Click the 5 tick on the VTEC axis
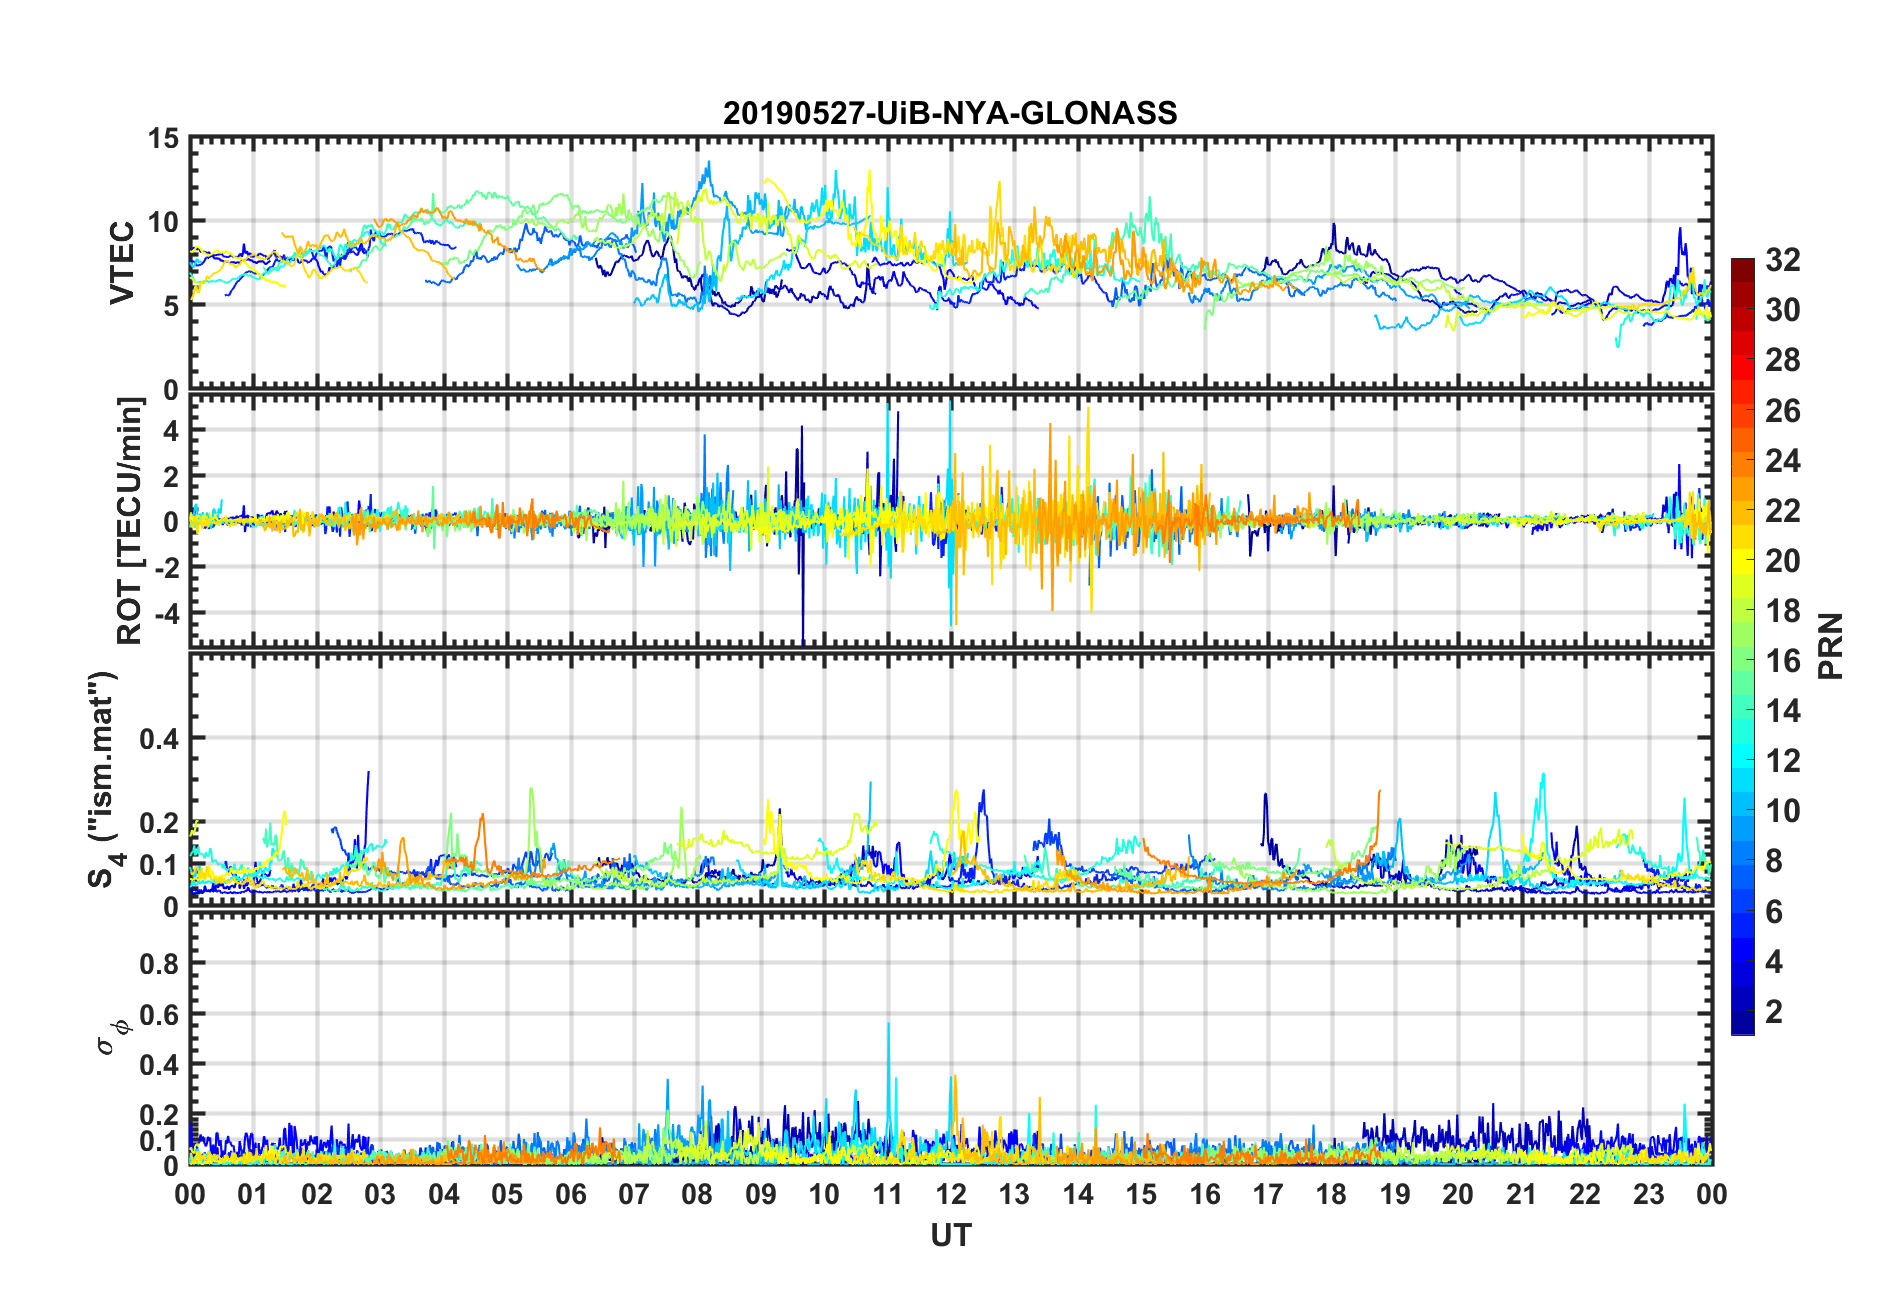Image resolution: width=1902 pixels, height=1292 pixels. pyautogui.click(x=171, y=306)
